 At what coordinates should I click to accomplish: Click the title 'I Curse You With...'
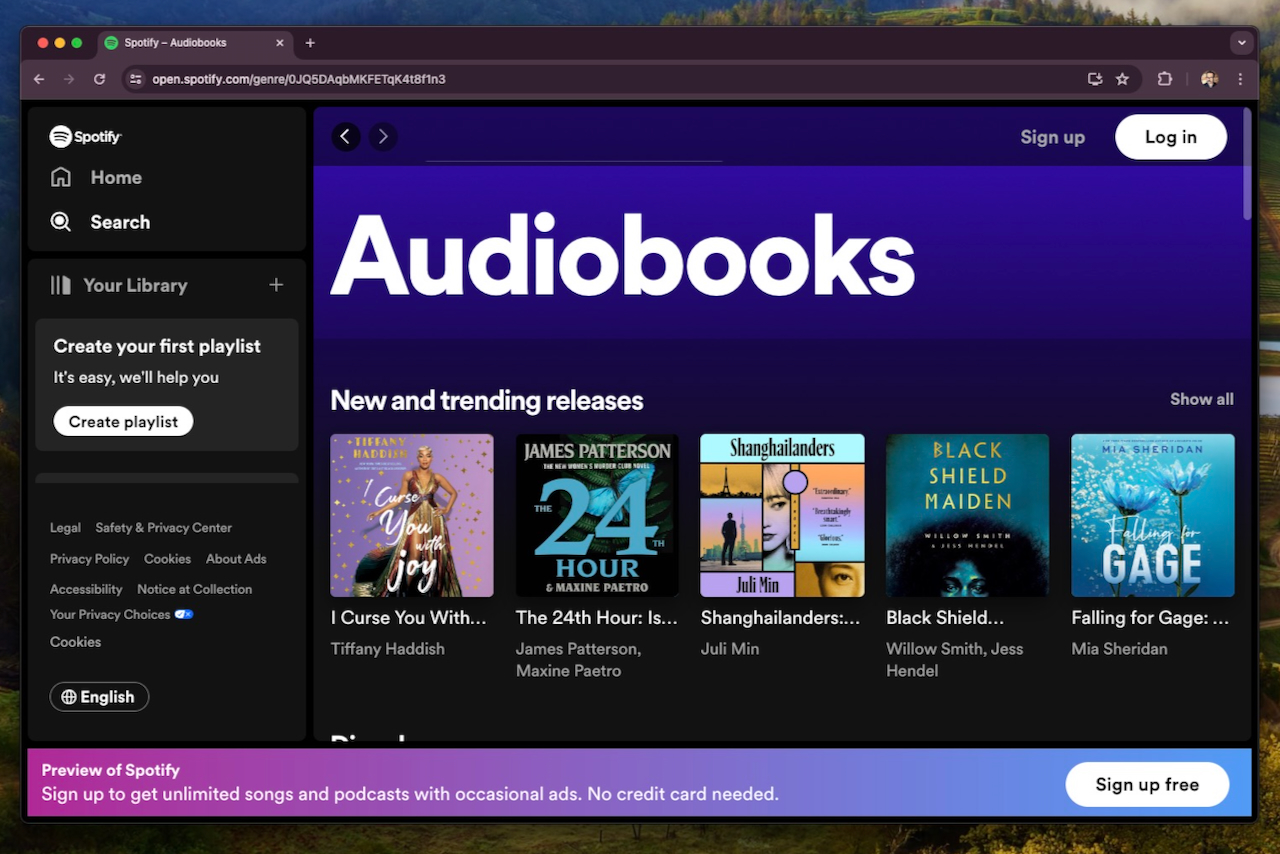tap(409, 618)
